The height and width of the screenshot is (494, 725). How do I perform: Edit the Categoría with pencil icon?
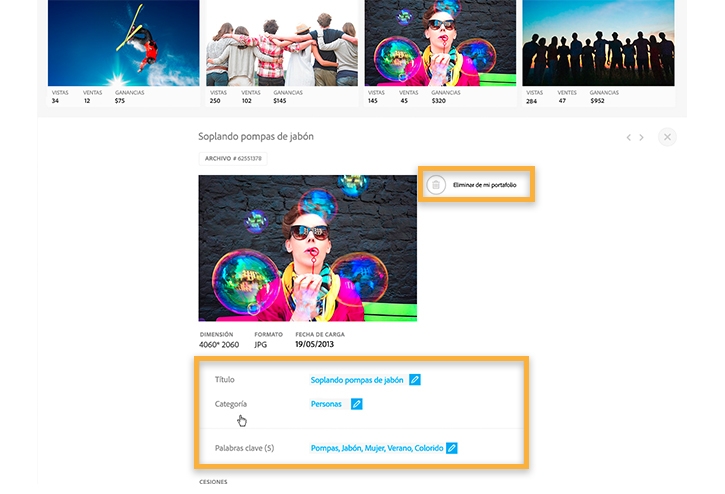356,404
